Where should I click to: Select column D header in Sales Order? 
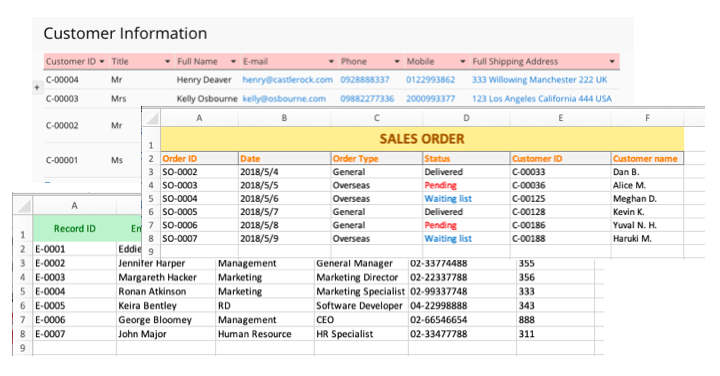[466, 118]
